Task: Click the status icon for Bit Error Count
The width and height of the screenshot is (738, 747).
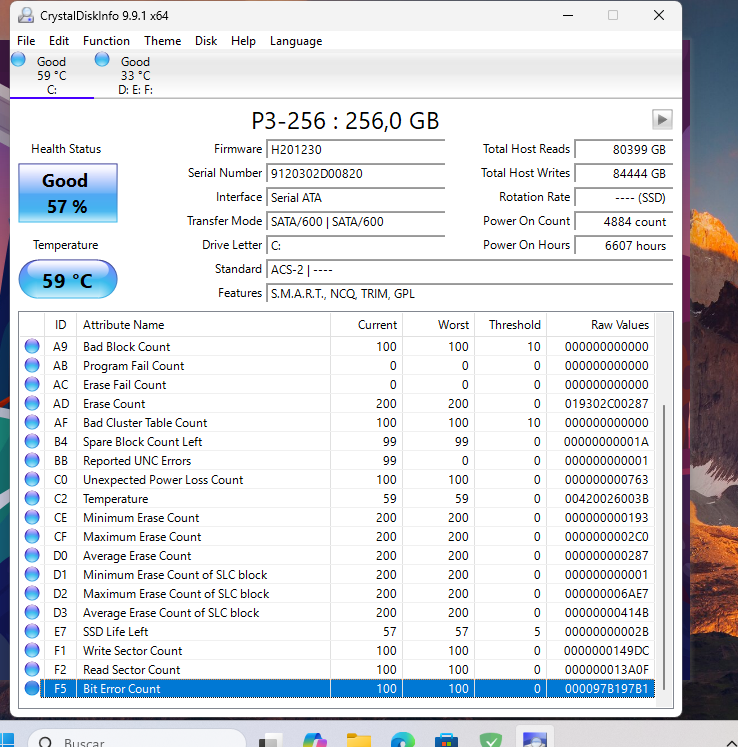Action: 32,688
